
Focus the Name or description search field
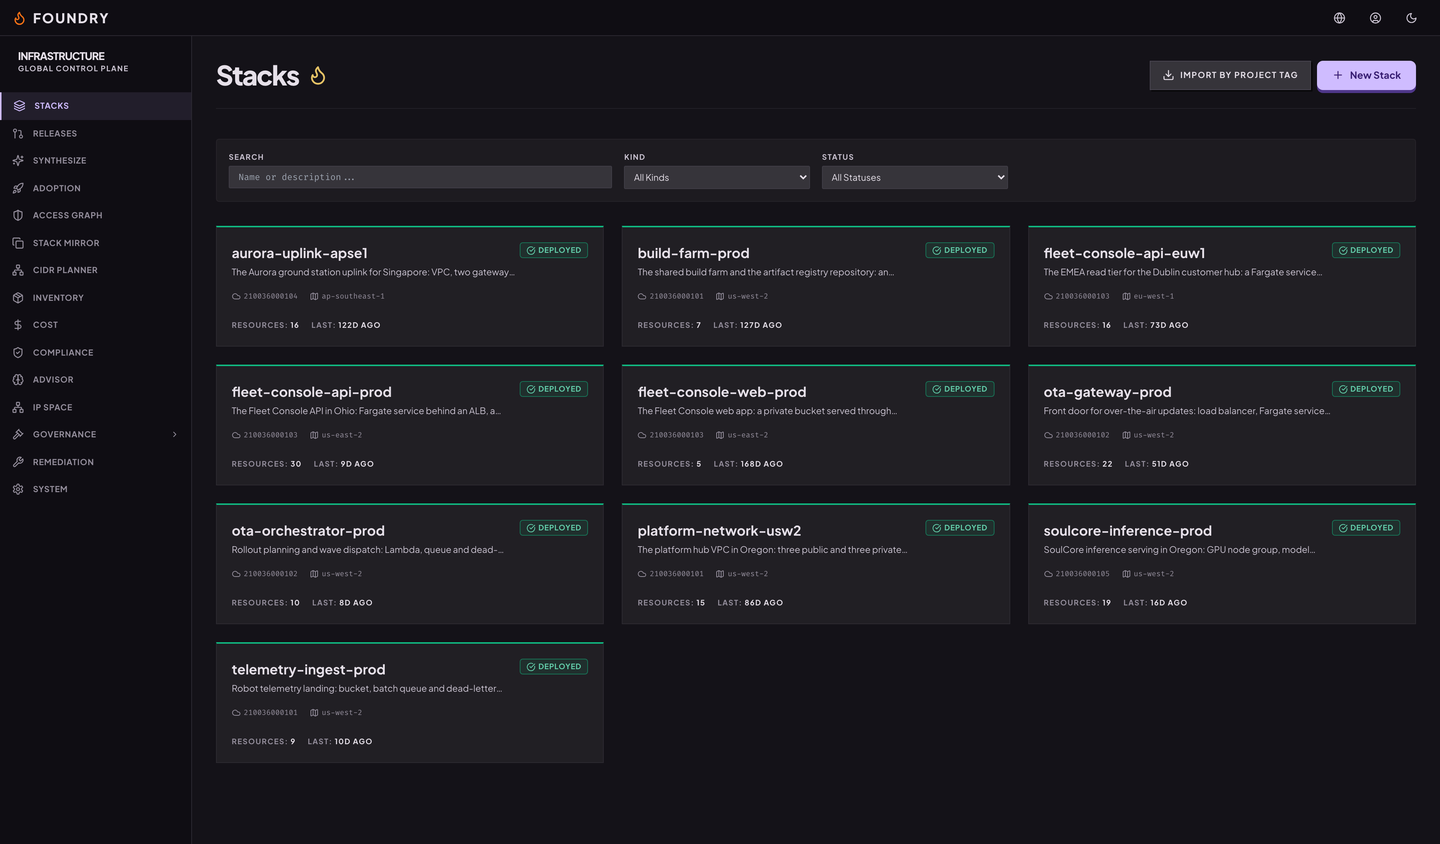[420, 177]
